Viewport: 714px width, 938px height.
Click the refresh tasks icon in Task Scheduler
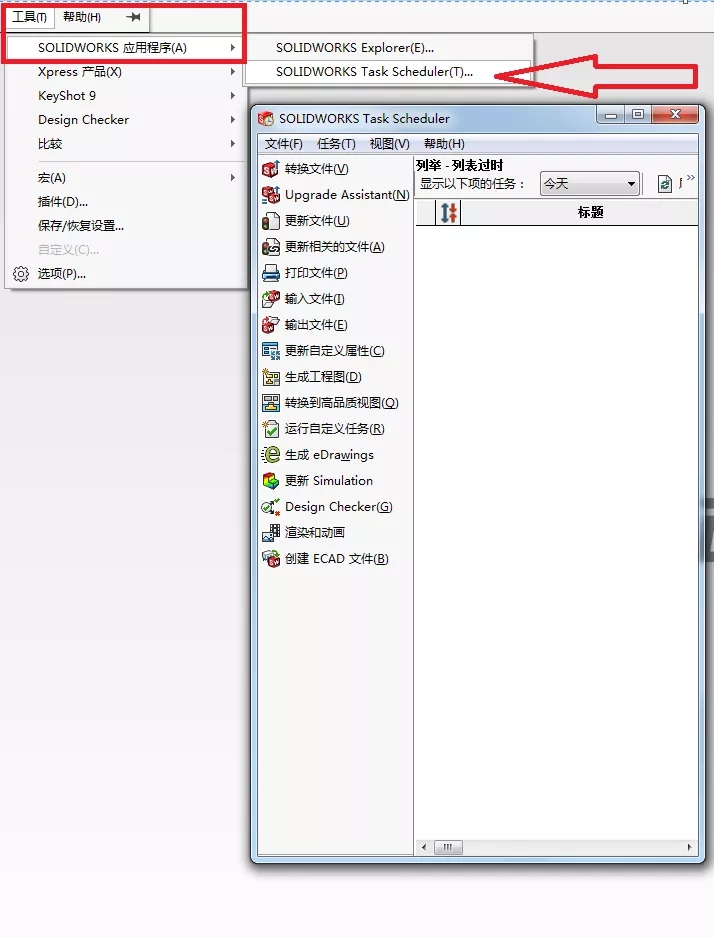click(x=664, y=184)
